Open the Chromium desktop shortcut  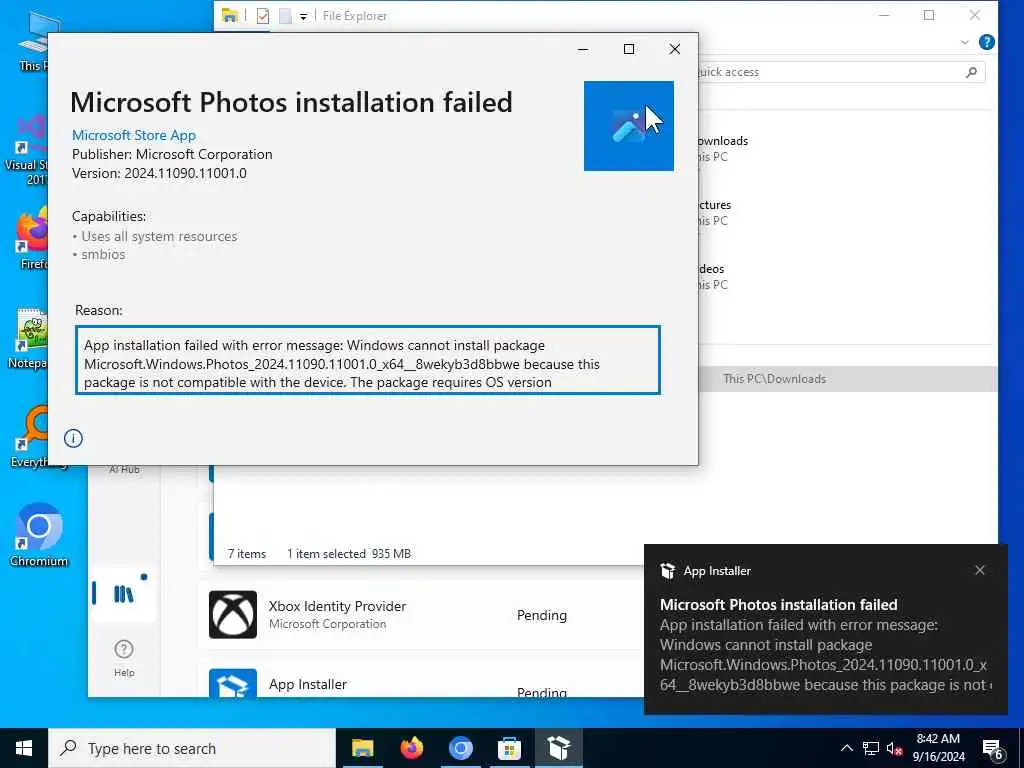39,534
